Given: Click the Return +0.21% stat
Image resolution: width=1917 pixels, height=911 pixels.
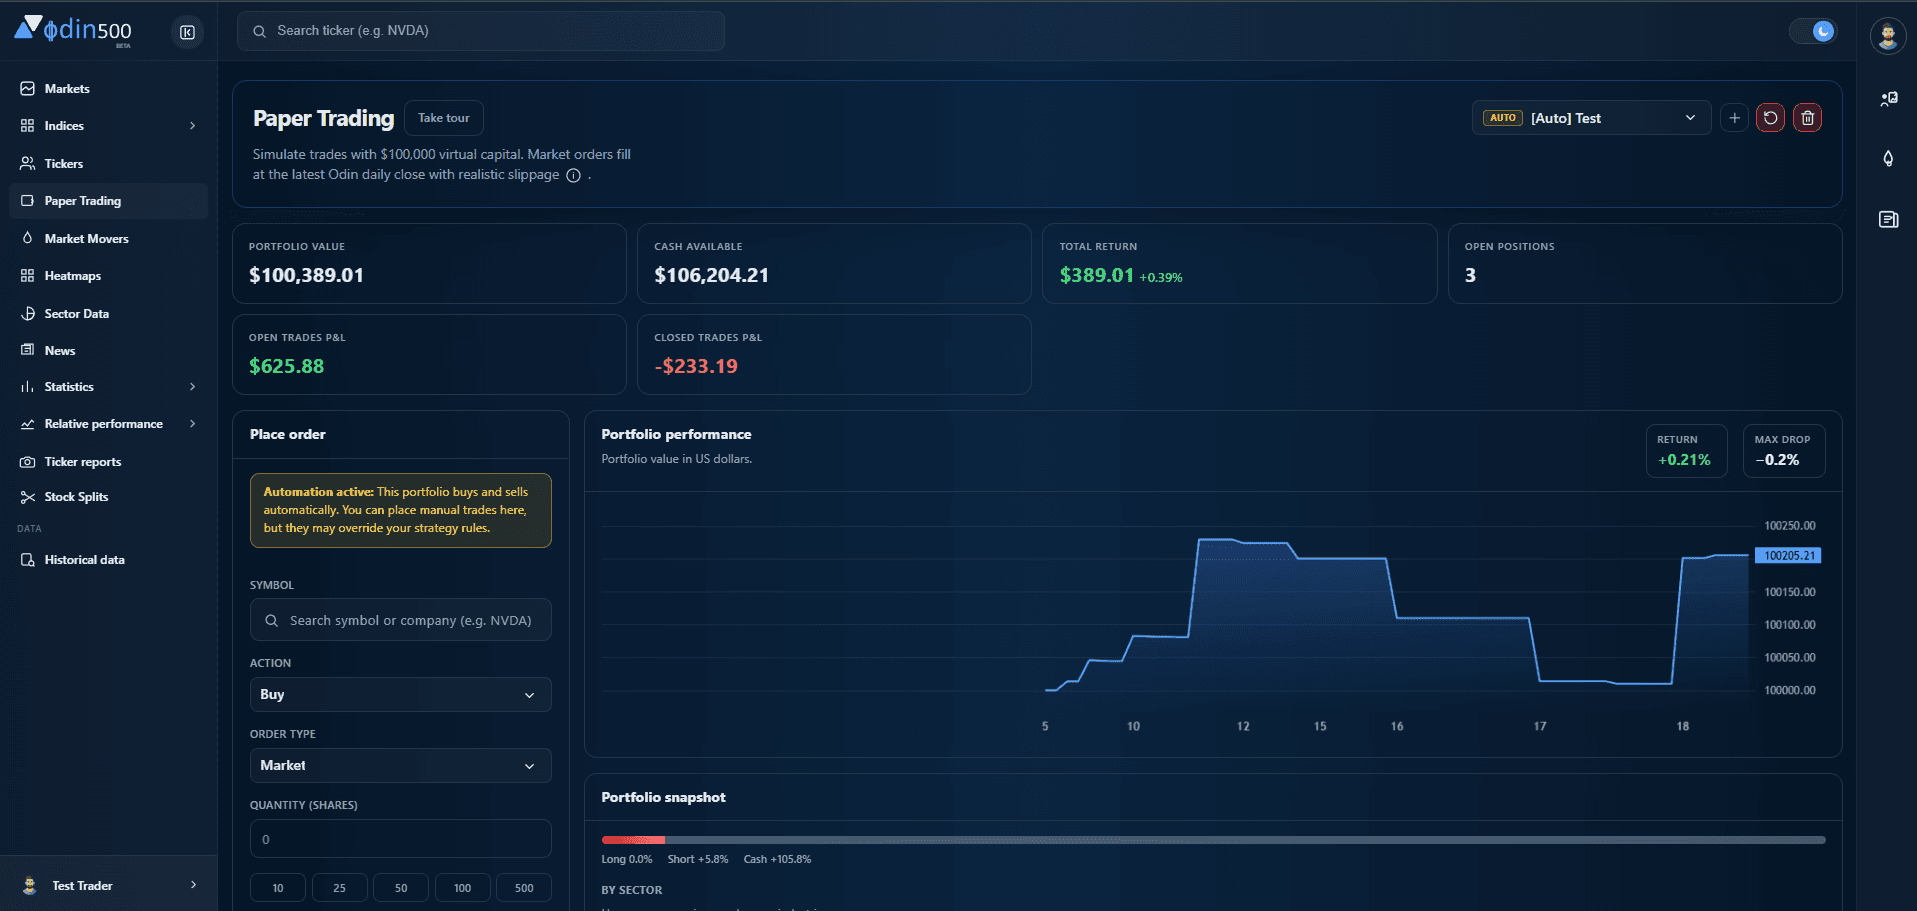Looking at the screenshot, I should coord(1686,451).
